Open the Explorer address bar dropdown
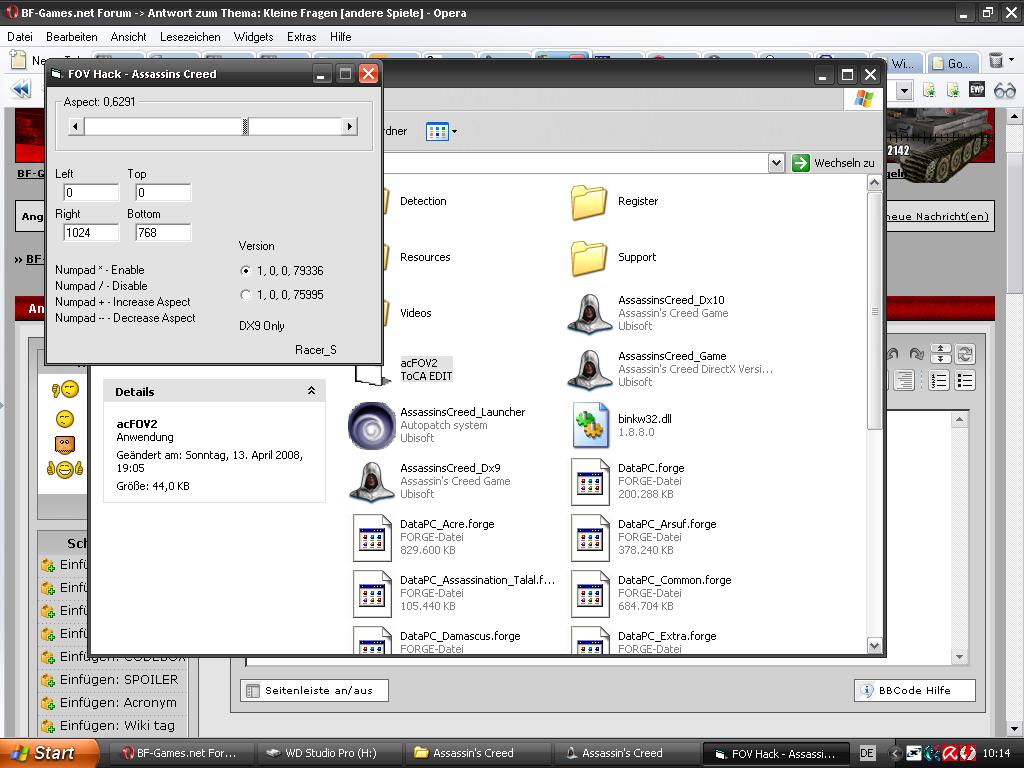This screenshot has width=1024, height=768. click(x=776, y=163)
